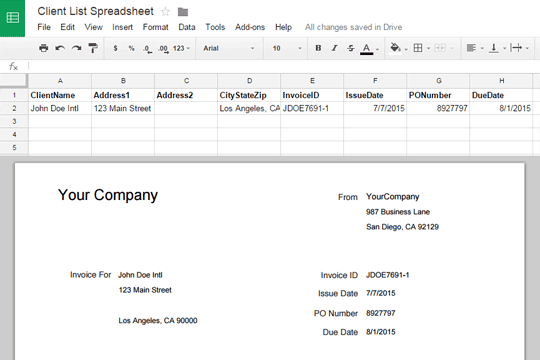Star the Client List Spreadsheet
The height and width of the screenshot is (360, 540).
[x=165, y=12]
